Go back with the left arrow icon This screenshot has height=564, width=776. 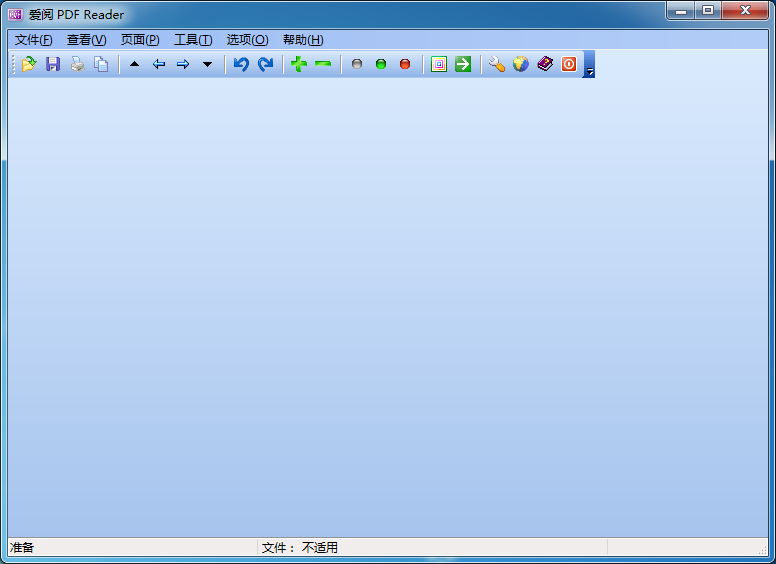pos(159,64)
